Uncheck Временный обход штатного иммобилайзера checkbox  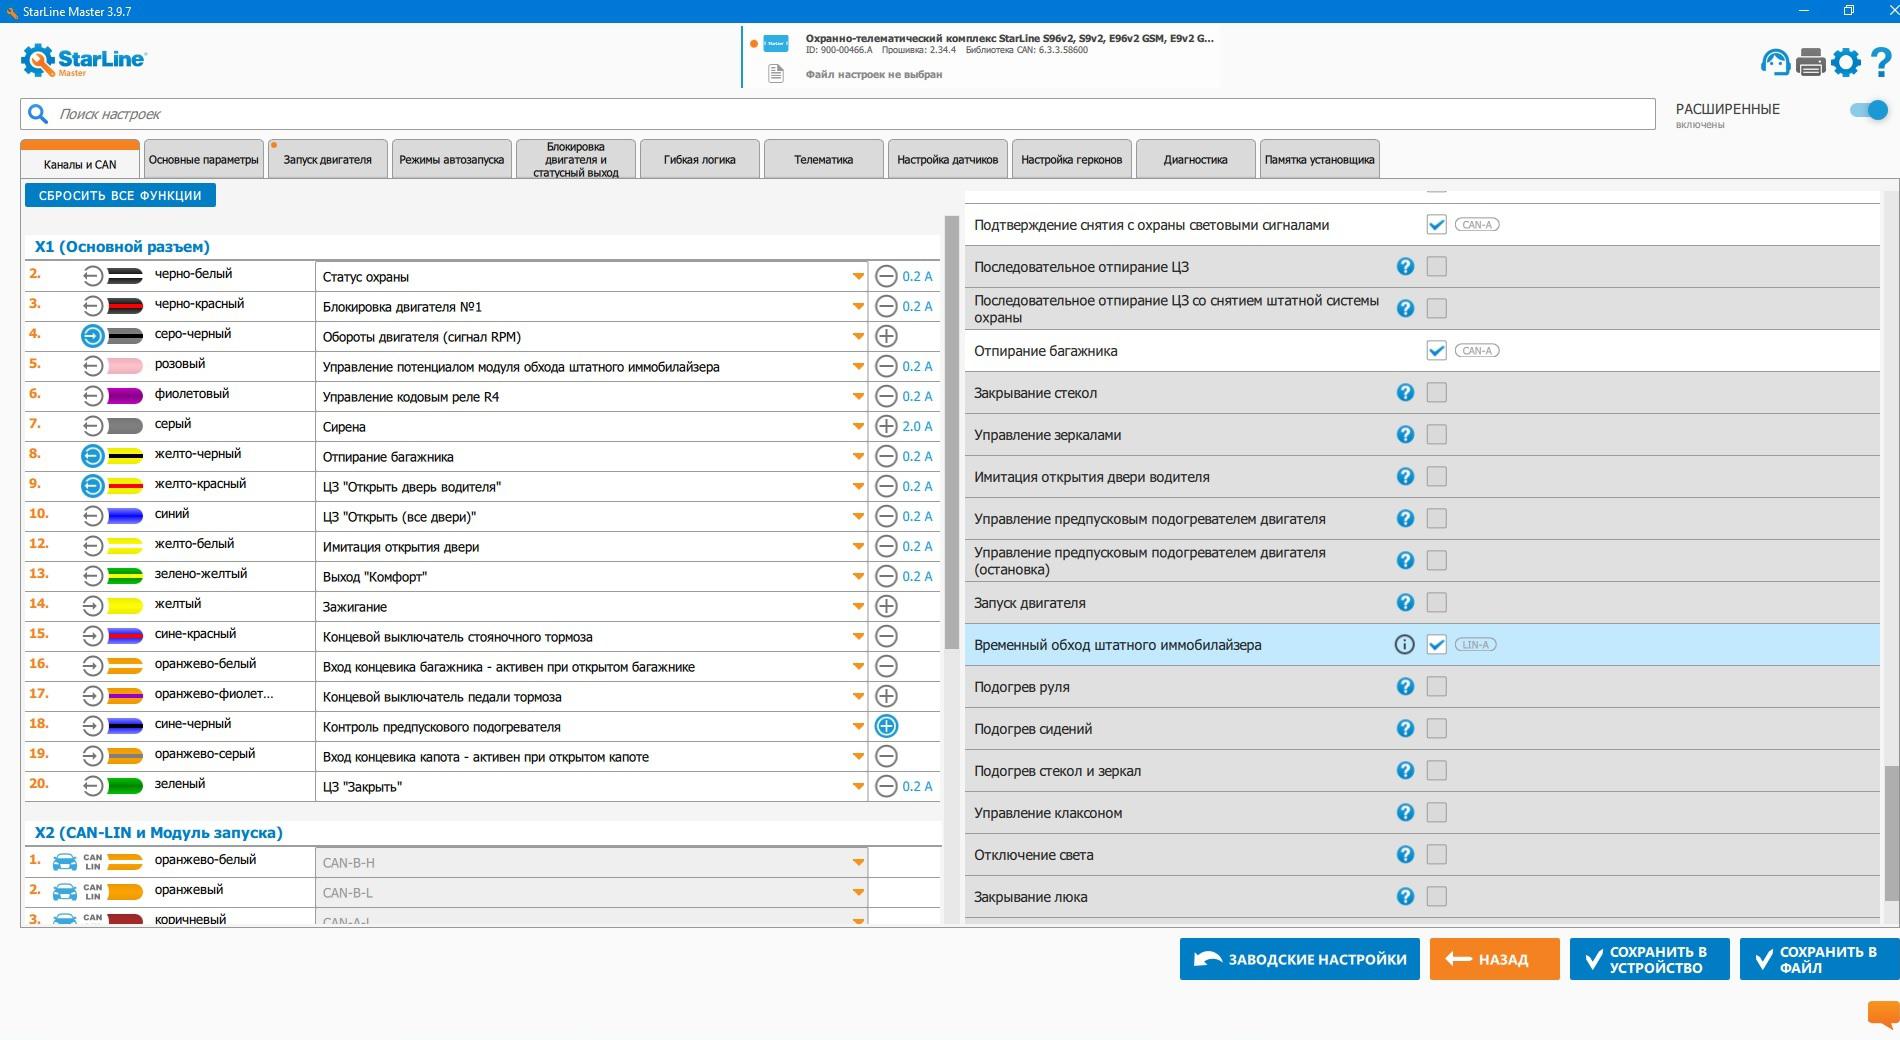[x=1436, y=644]
